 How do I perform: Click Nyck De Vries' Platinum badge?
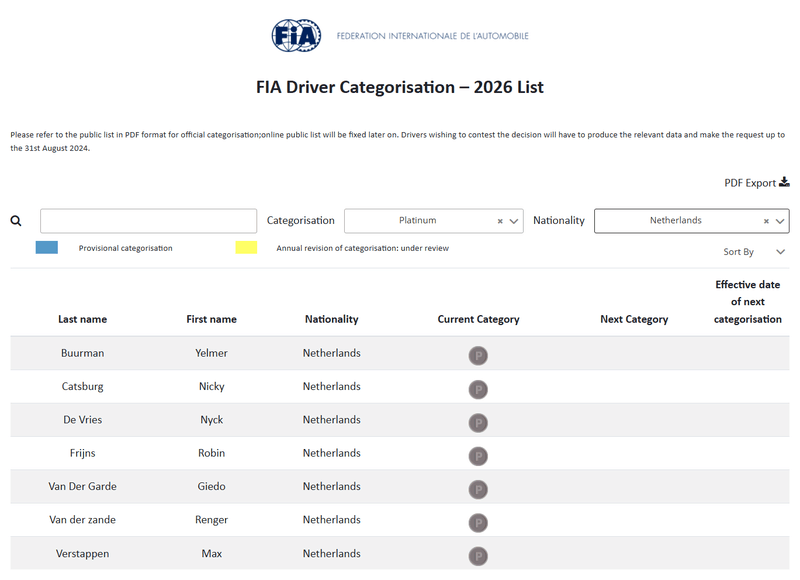pos(478,422)
